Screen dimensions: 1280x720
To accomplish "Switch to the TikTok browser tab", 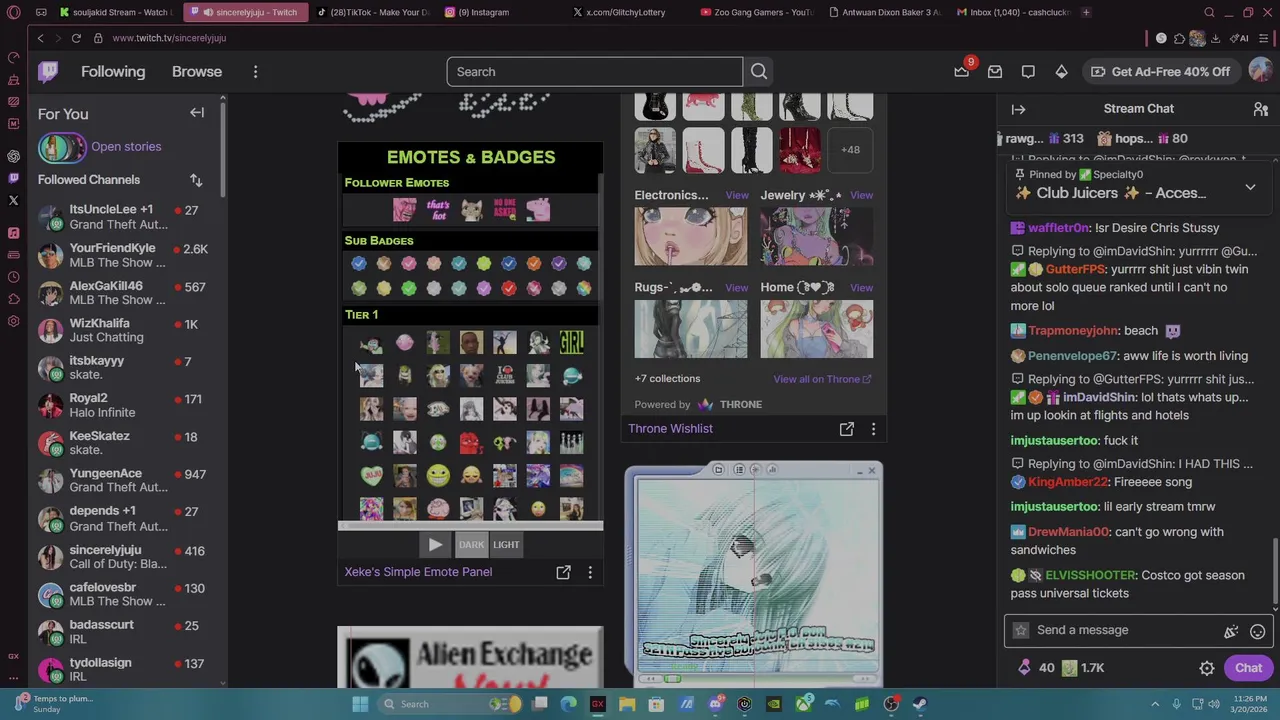I will [373, 12].
